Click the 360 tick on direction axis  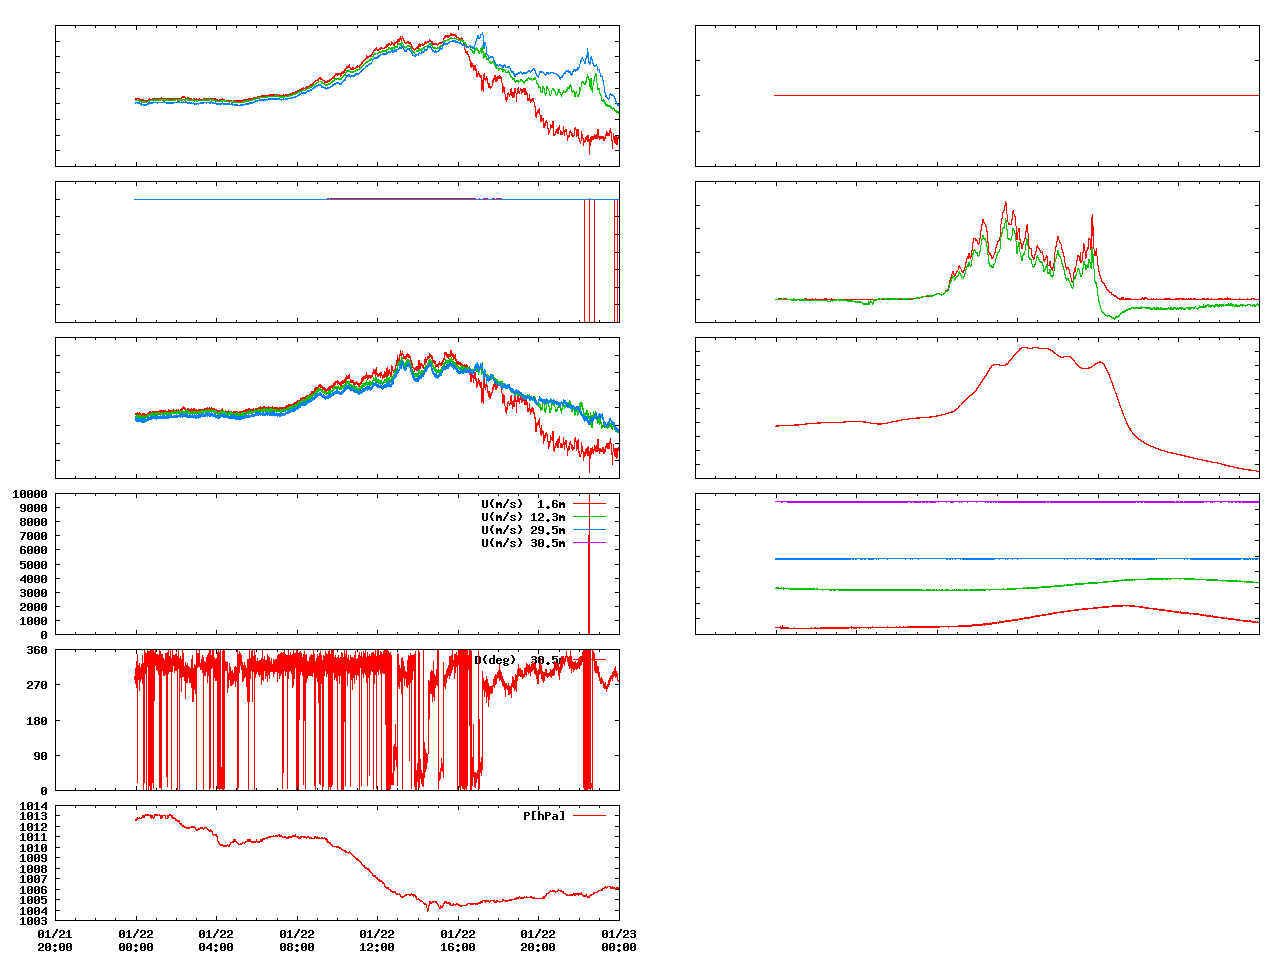[36, 650]
